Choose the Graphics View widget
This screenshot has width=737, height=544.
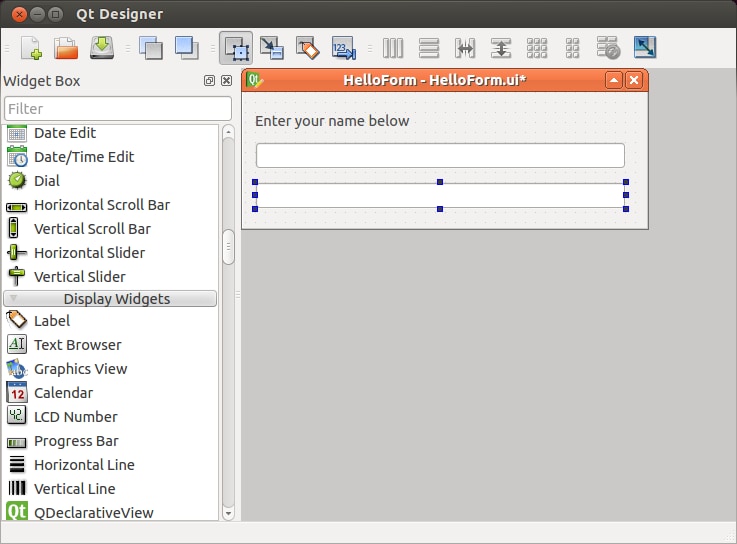pos(110,369)
